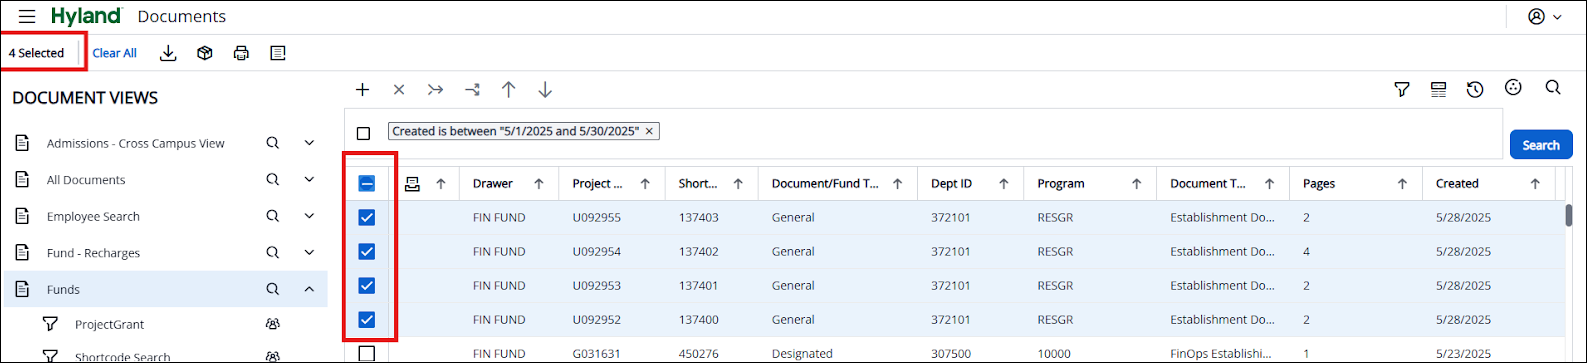Sort by Document/Fund T... column

coord(837,184)
